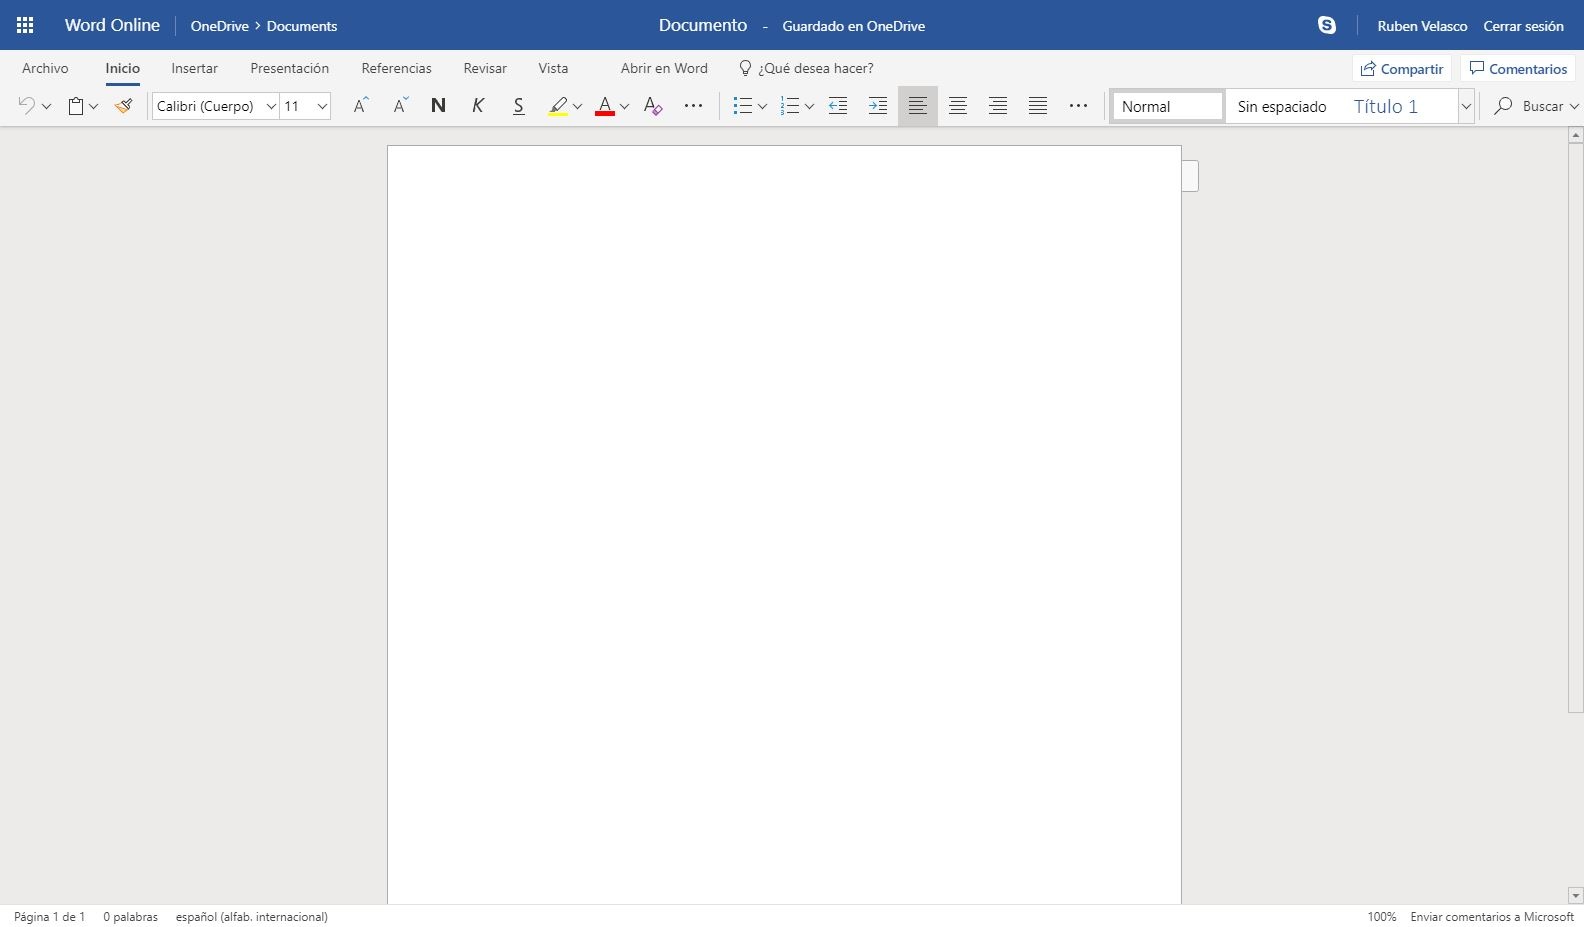
Task: Open the font size 11 dropdown
Action: pos(322,106)
